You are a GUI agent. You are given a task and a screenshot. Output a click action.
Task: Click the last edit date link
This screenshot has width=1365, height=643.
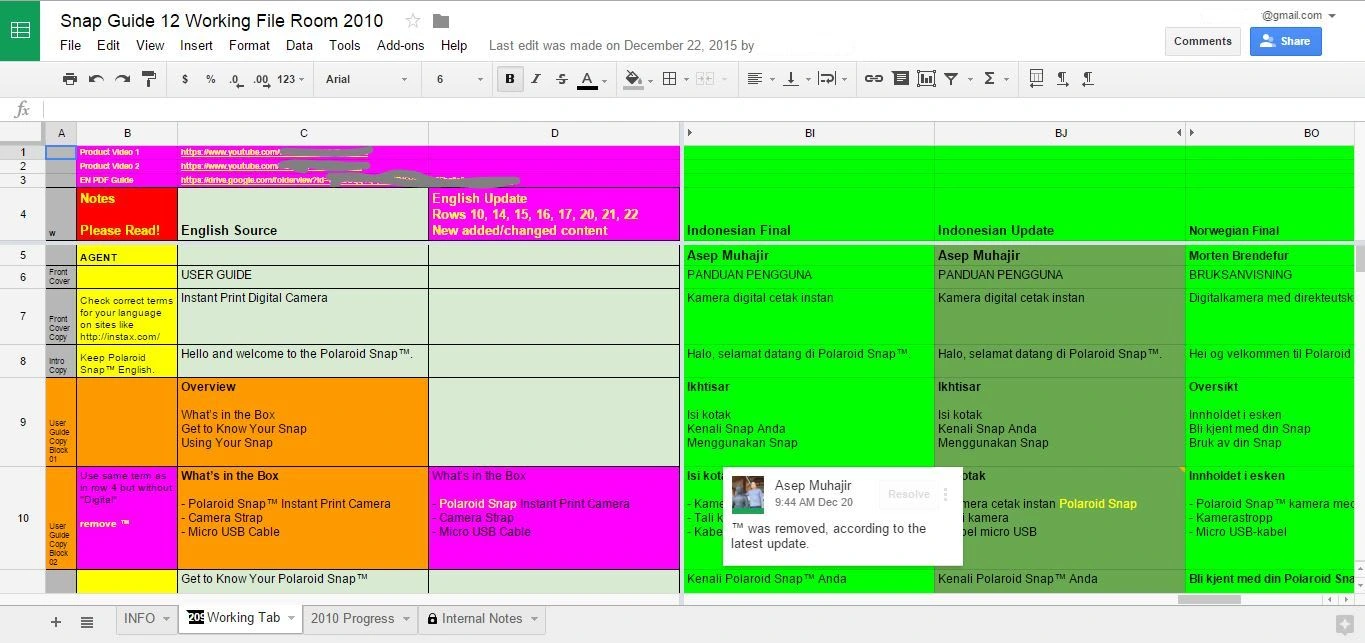tap(621, 45)
